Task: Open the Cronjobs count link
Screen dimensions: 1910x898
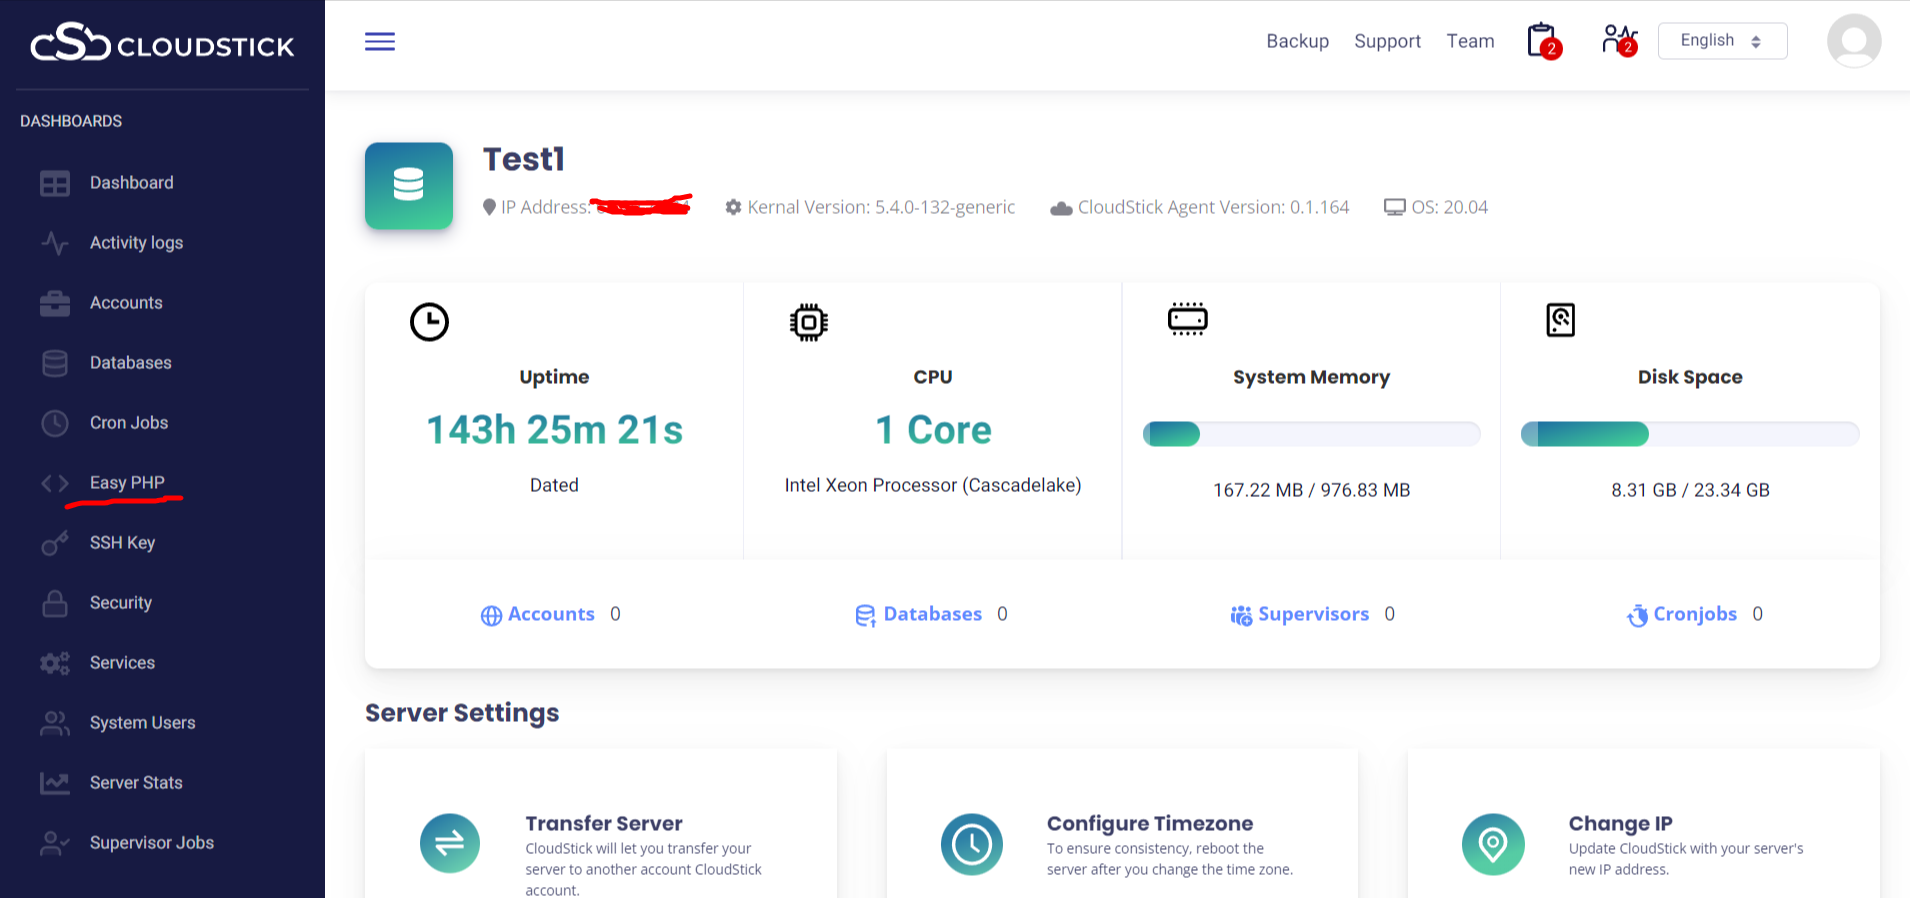Action: click(x=1694, y=614)
